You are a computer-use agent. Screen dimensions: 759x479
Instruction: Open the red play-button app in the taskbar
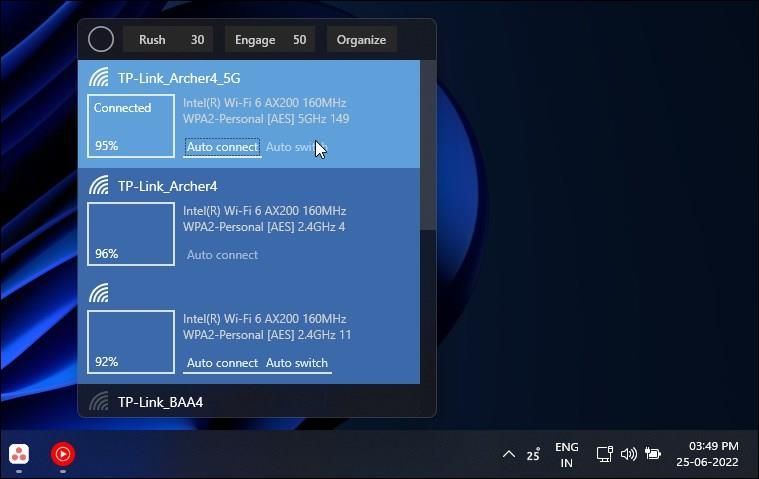tap(62, 454)
